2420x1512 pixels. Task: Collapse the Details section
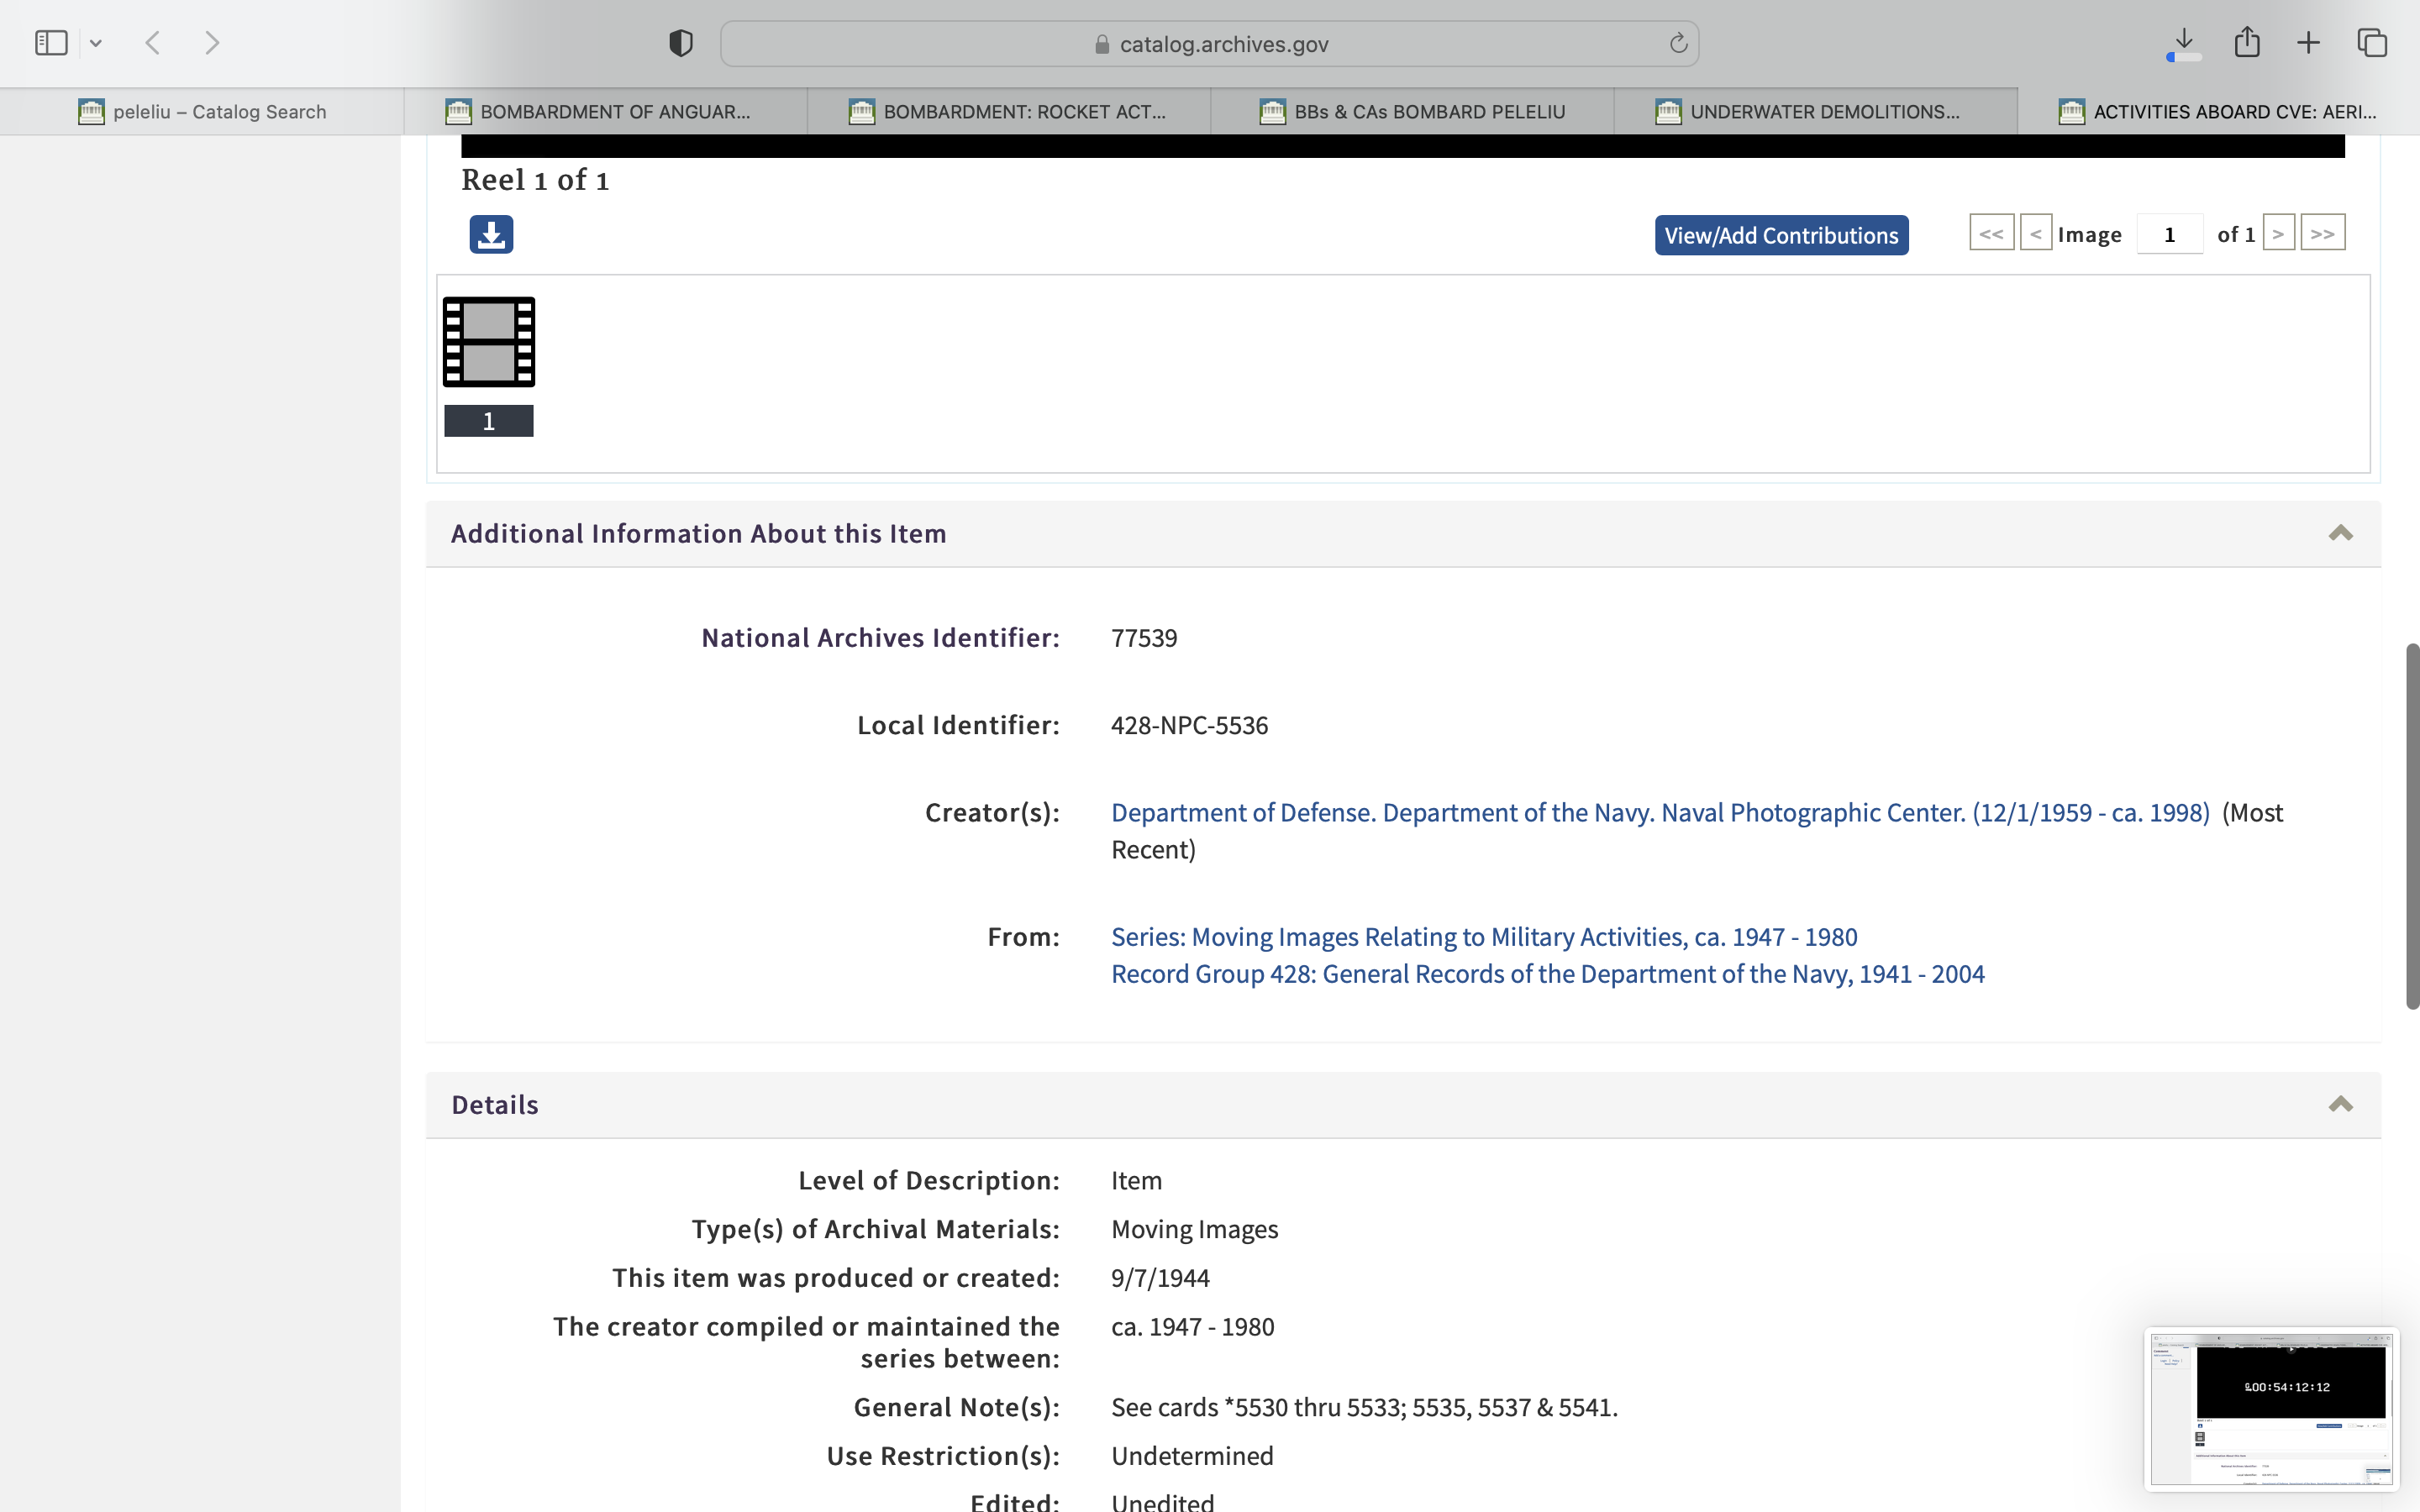coord(2340,1104)
